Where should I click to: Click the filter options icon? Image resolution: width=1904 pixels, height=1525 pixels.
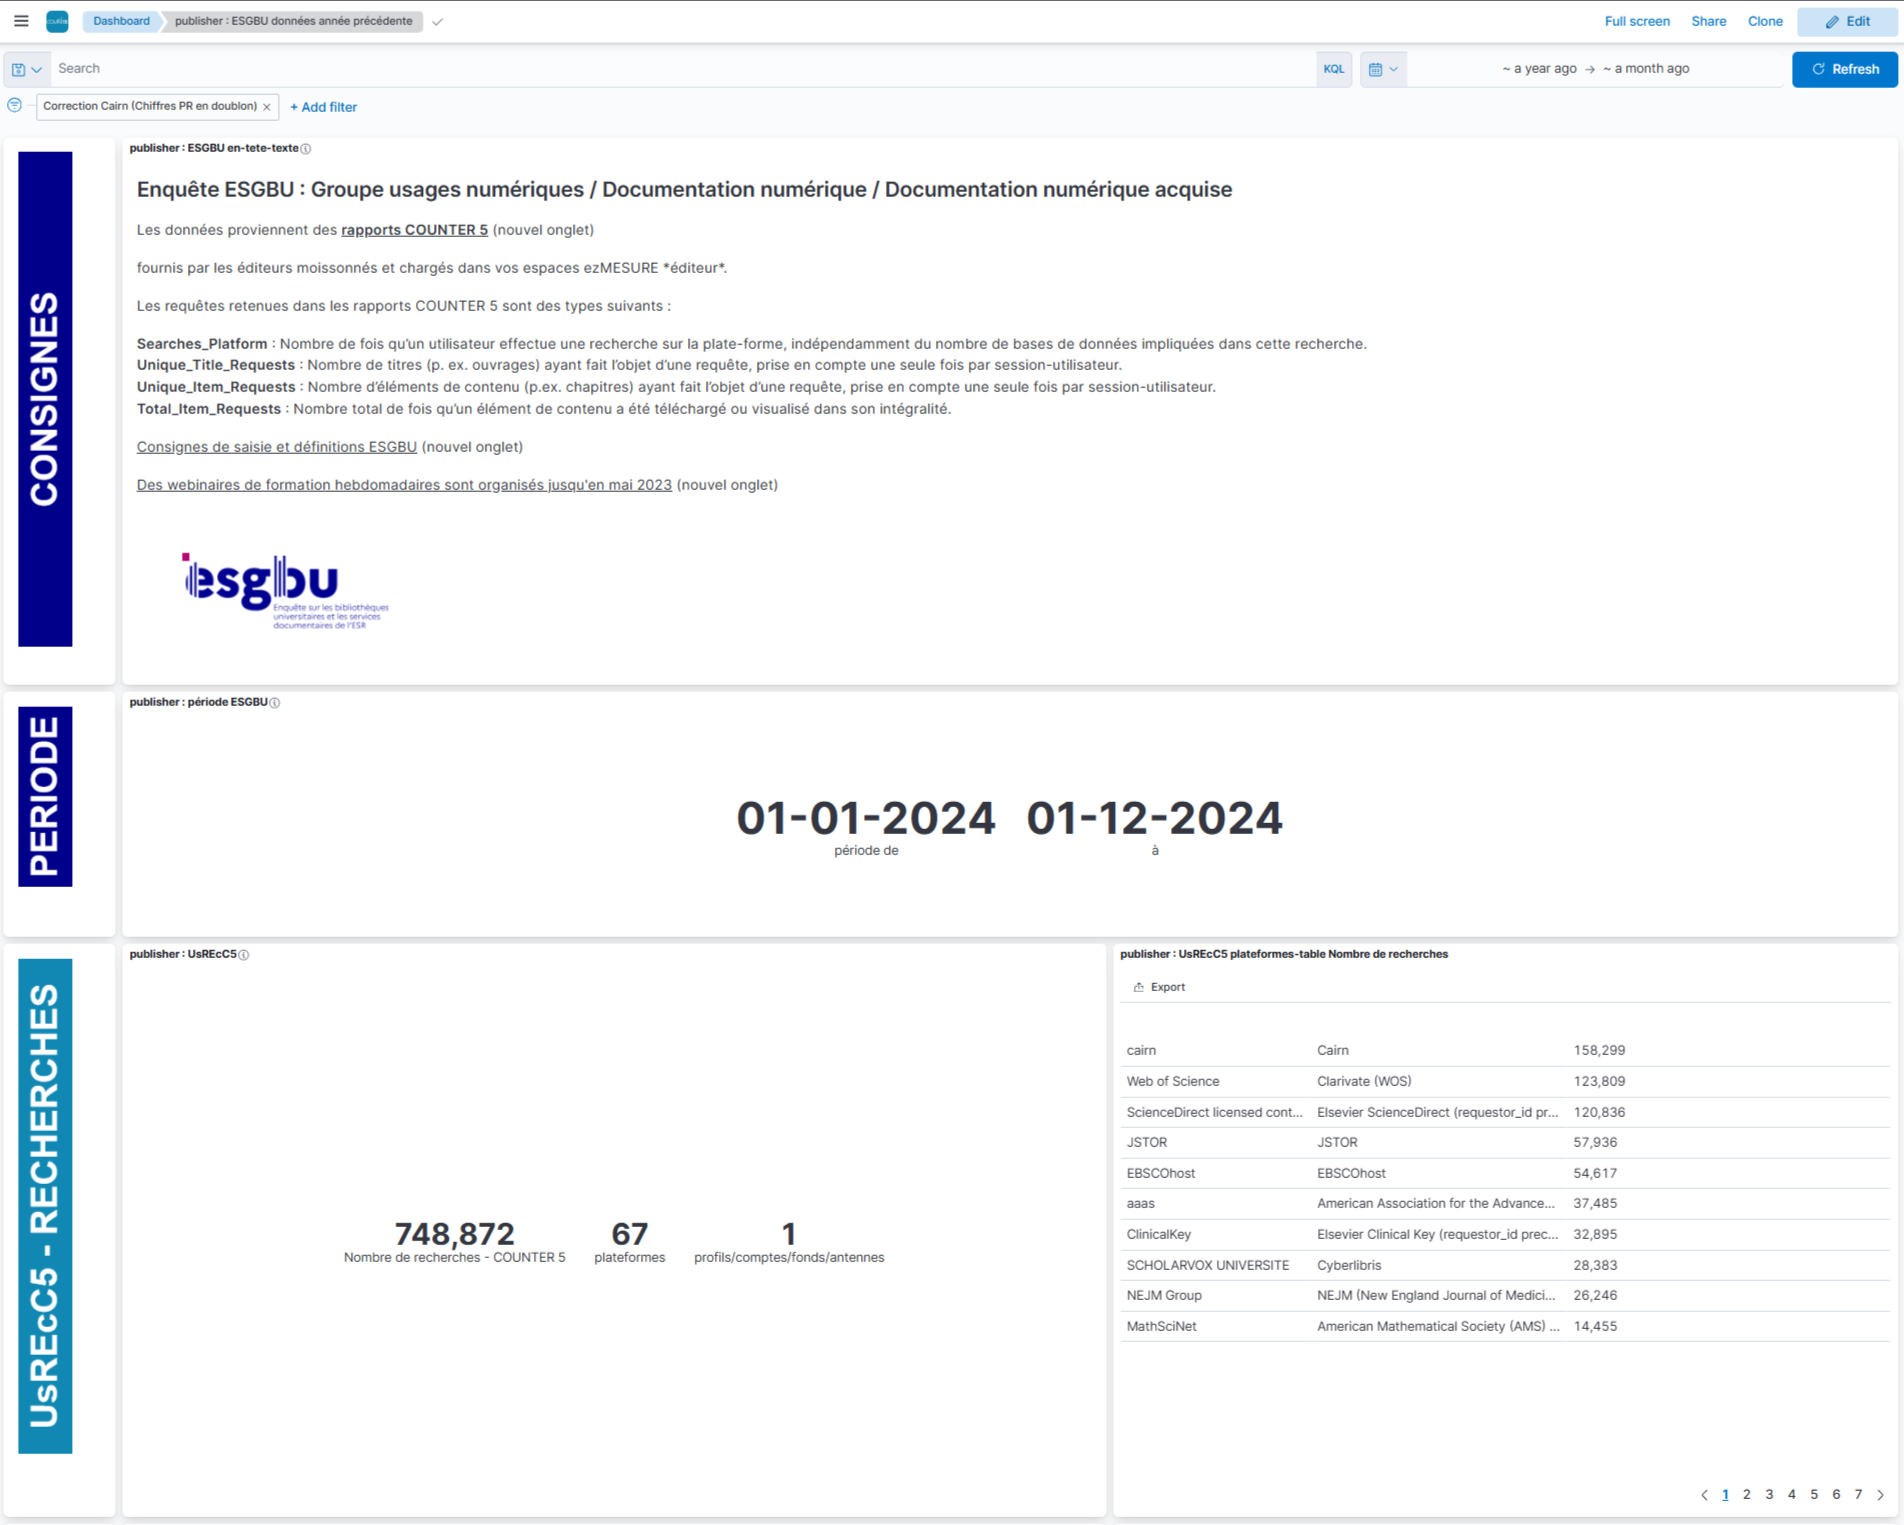point(15,106)
